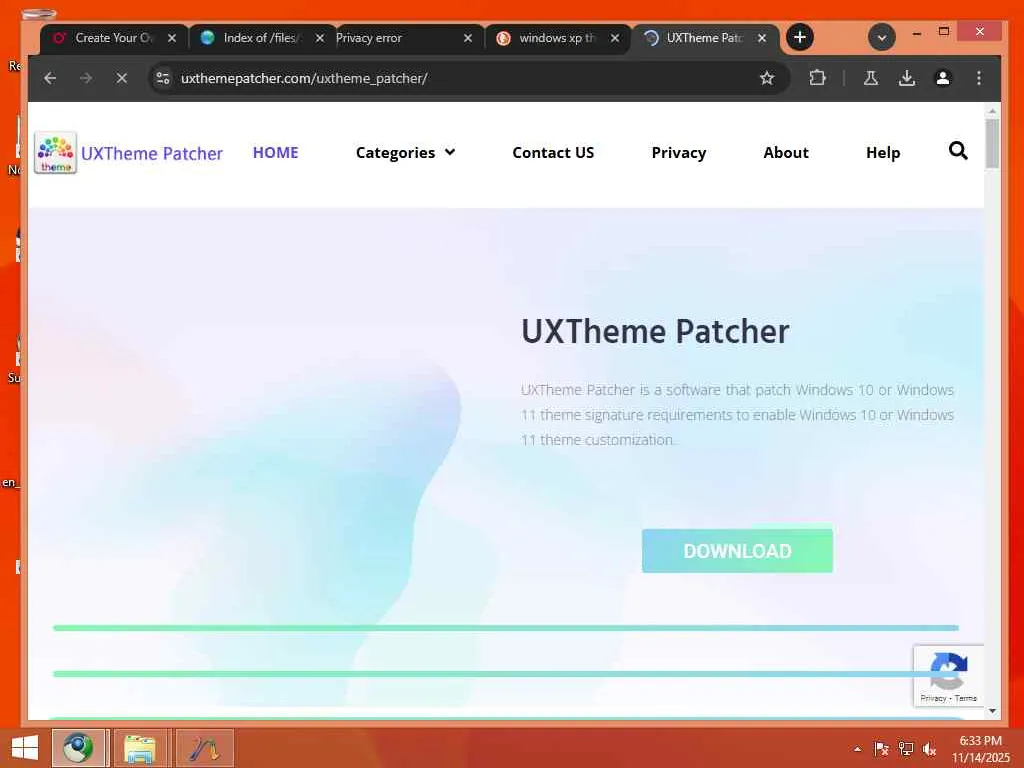Click the network tray icon

tap(906, 749)
